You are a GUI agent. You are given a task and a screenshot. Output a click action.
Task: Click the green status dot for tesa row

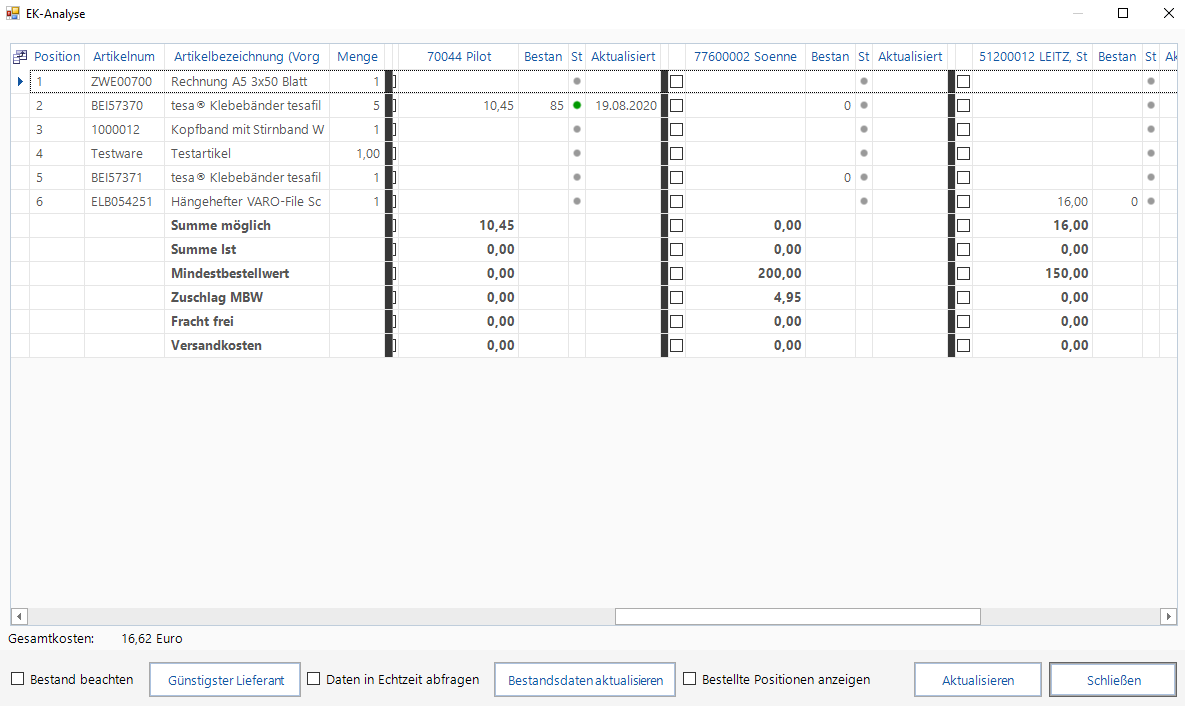pos(577,105)
